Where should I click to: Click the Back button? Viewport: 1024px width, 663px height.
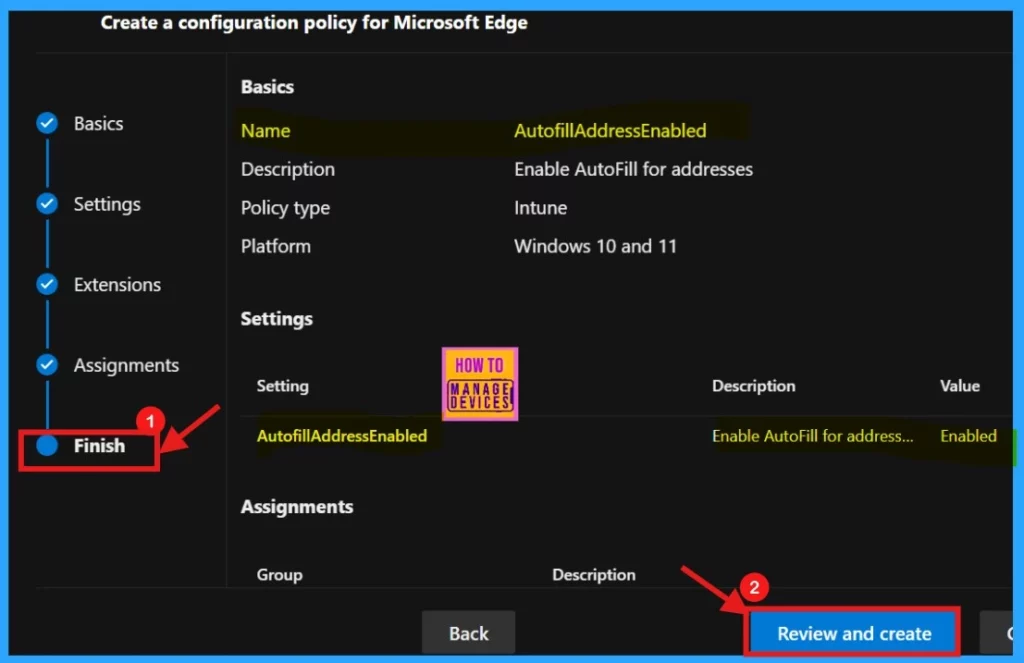468,633
